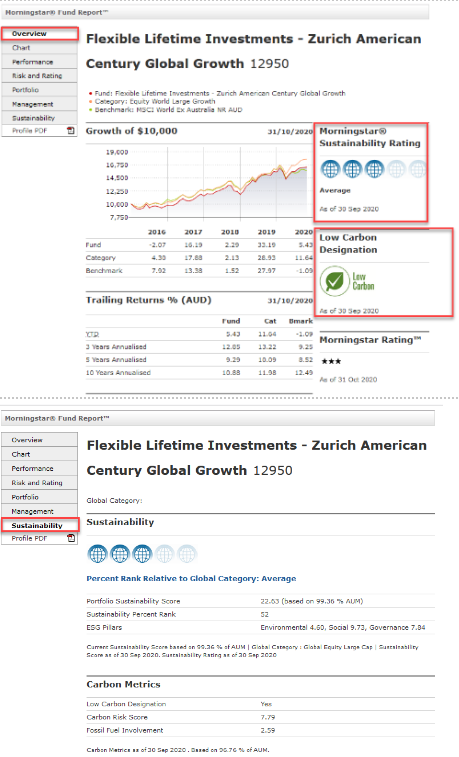This screenshot has width=459, height=757.
Task: Open Overview tab in the upper report
Action: coord(39,34)
